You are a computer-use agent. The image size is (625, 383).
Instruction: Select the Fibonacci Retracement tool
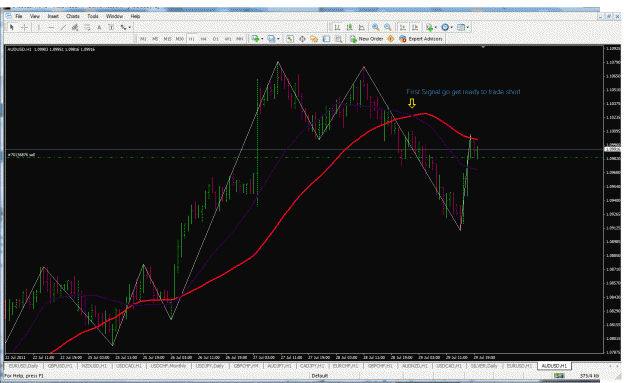pos(87,27)
